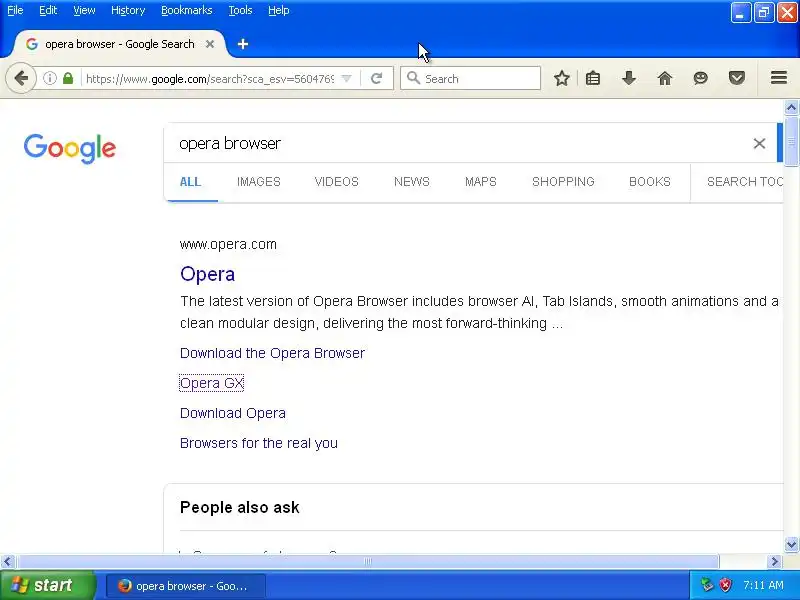Open the Firefox hamburger menu
This screenshot has width=800, height=600.
[779, 78]
